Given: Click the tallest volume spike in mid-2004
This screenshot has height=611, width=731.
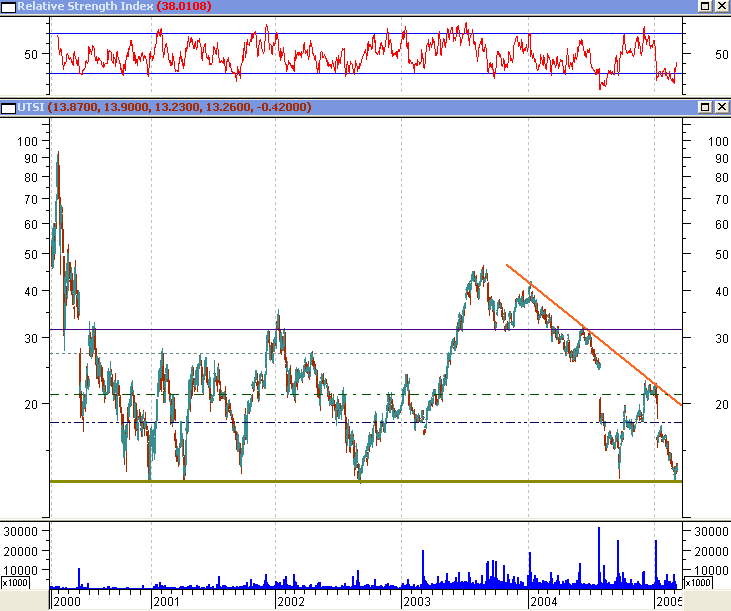Looking at the screenshot, I should coord(599,557).
